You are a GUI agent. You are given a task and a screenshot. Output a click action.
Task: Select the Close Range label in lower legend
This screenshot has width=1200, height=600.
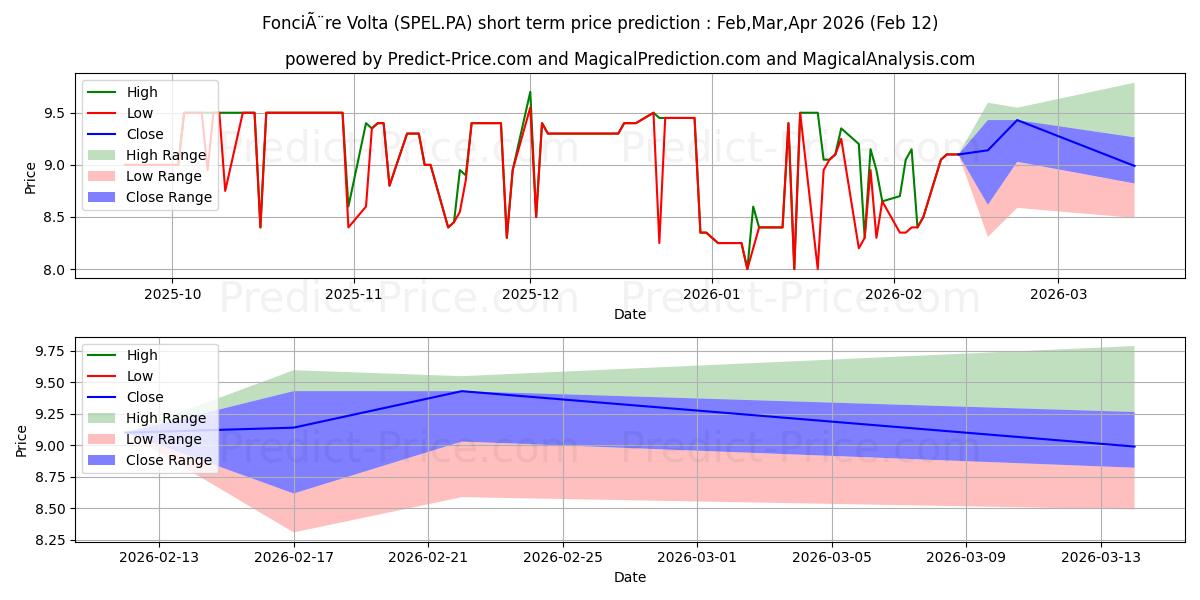click(x=169, y=460)
